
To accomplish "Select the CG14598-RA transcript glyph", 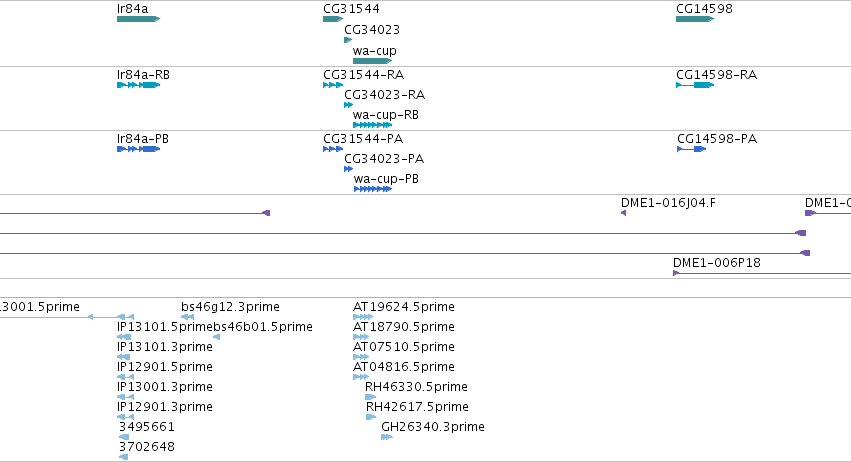I will (x=695, y=85).
